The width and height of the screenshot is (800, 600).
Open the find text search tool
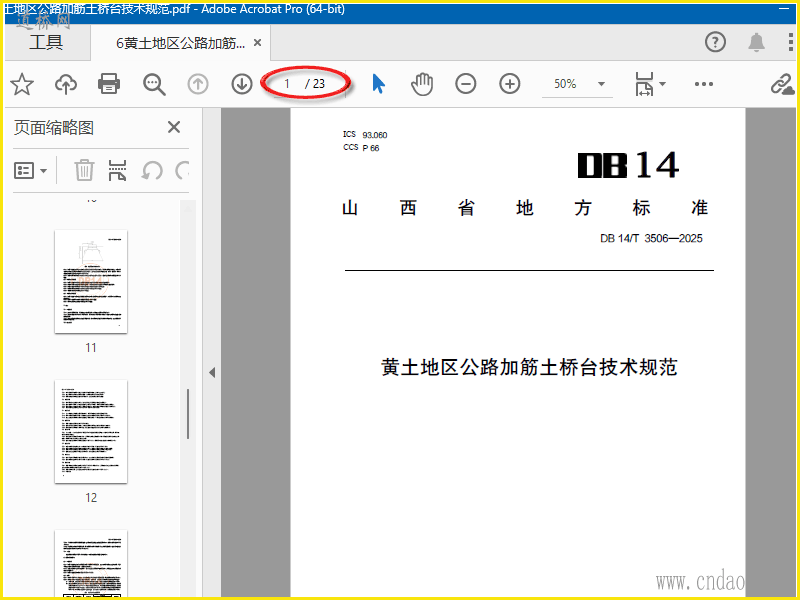pyautogui.click(x=154, y=84)
